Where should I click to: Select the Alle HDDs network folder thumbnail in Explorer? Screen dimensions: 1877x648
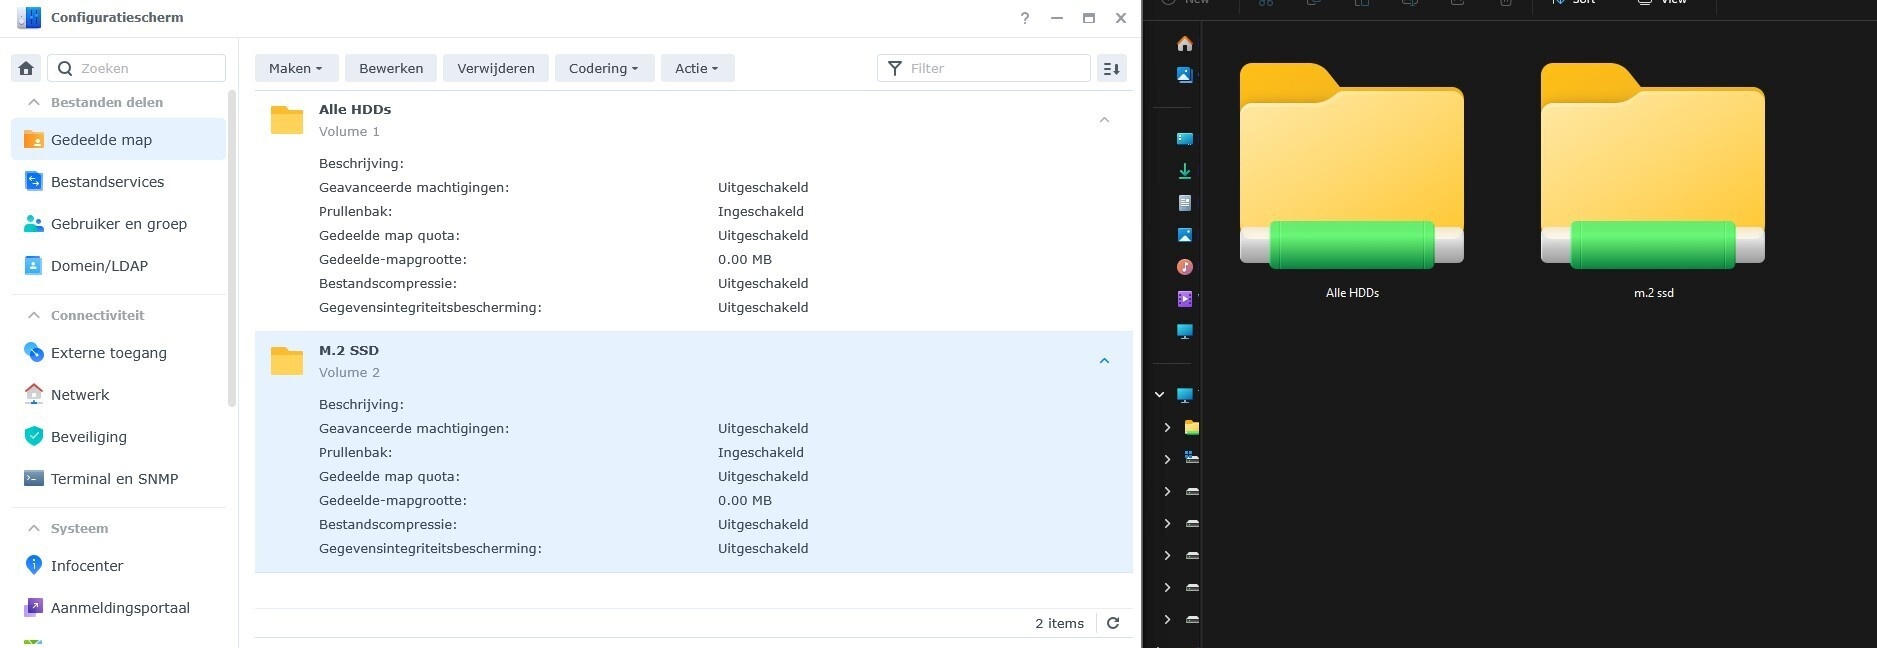point(1352,166)
